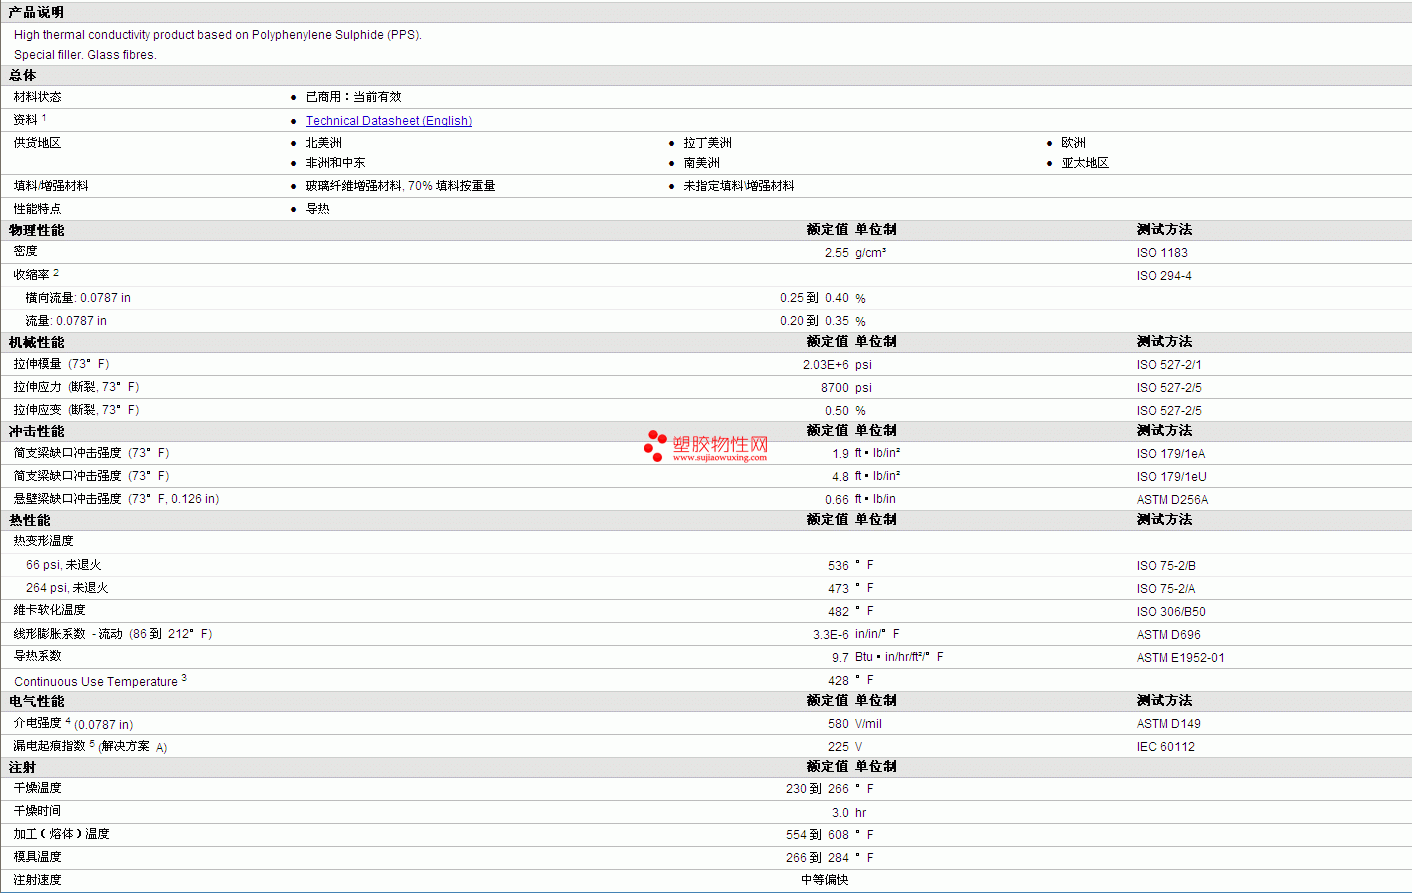Click the 南美洲 region entry
This screenshot has width=1412, height=893.
(701, 163)
